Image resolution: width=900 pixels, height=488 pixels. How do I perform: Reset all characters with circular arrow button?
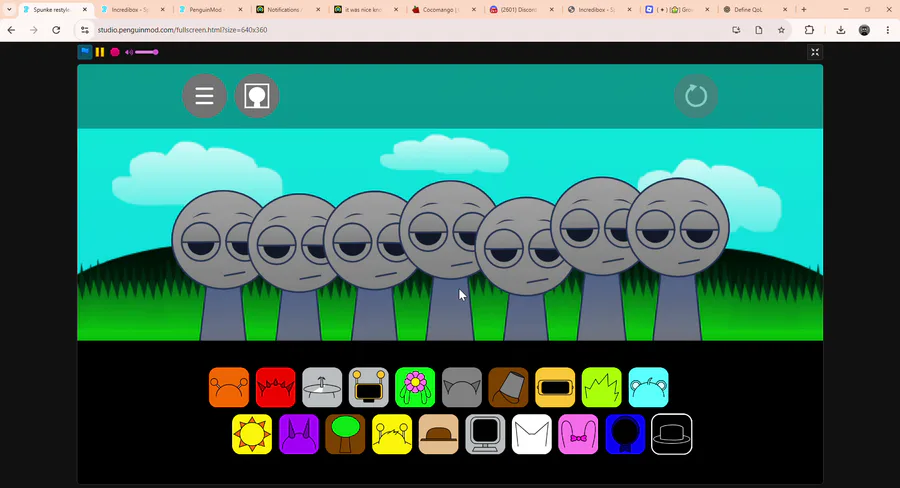pyautogui.click(x=696, y=96)
